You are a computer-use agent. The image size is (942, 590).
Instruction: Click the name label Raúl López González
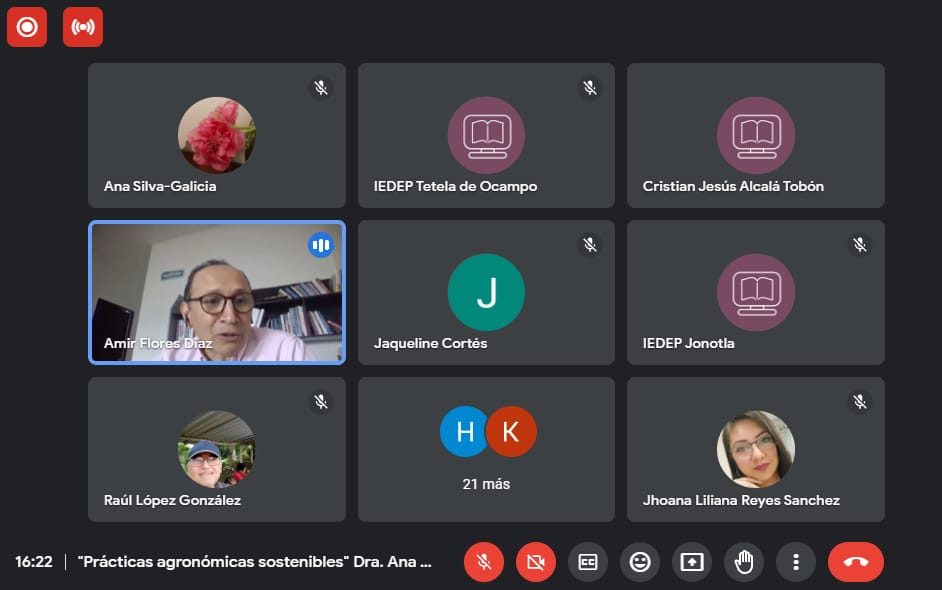172,500
